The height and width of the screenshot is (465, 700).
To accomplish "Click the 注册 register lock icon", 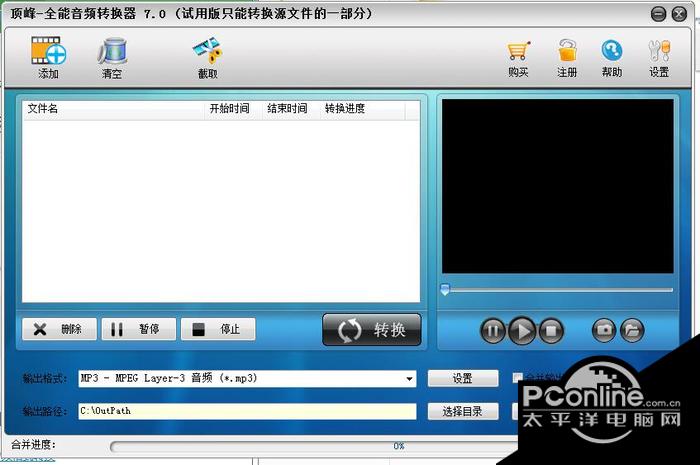I will [x=567, y=58].
